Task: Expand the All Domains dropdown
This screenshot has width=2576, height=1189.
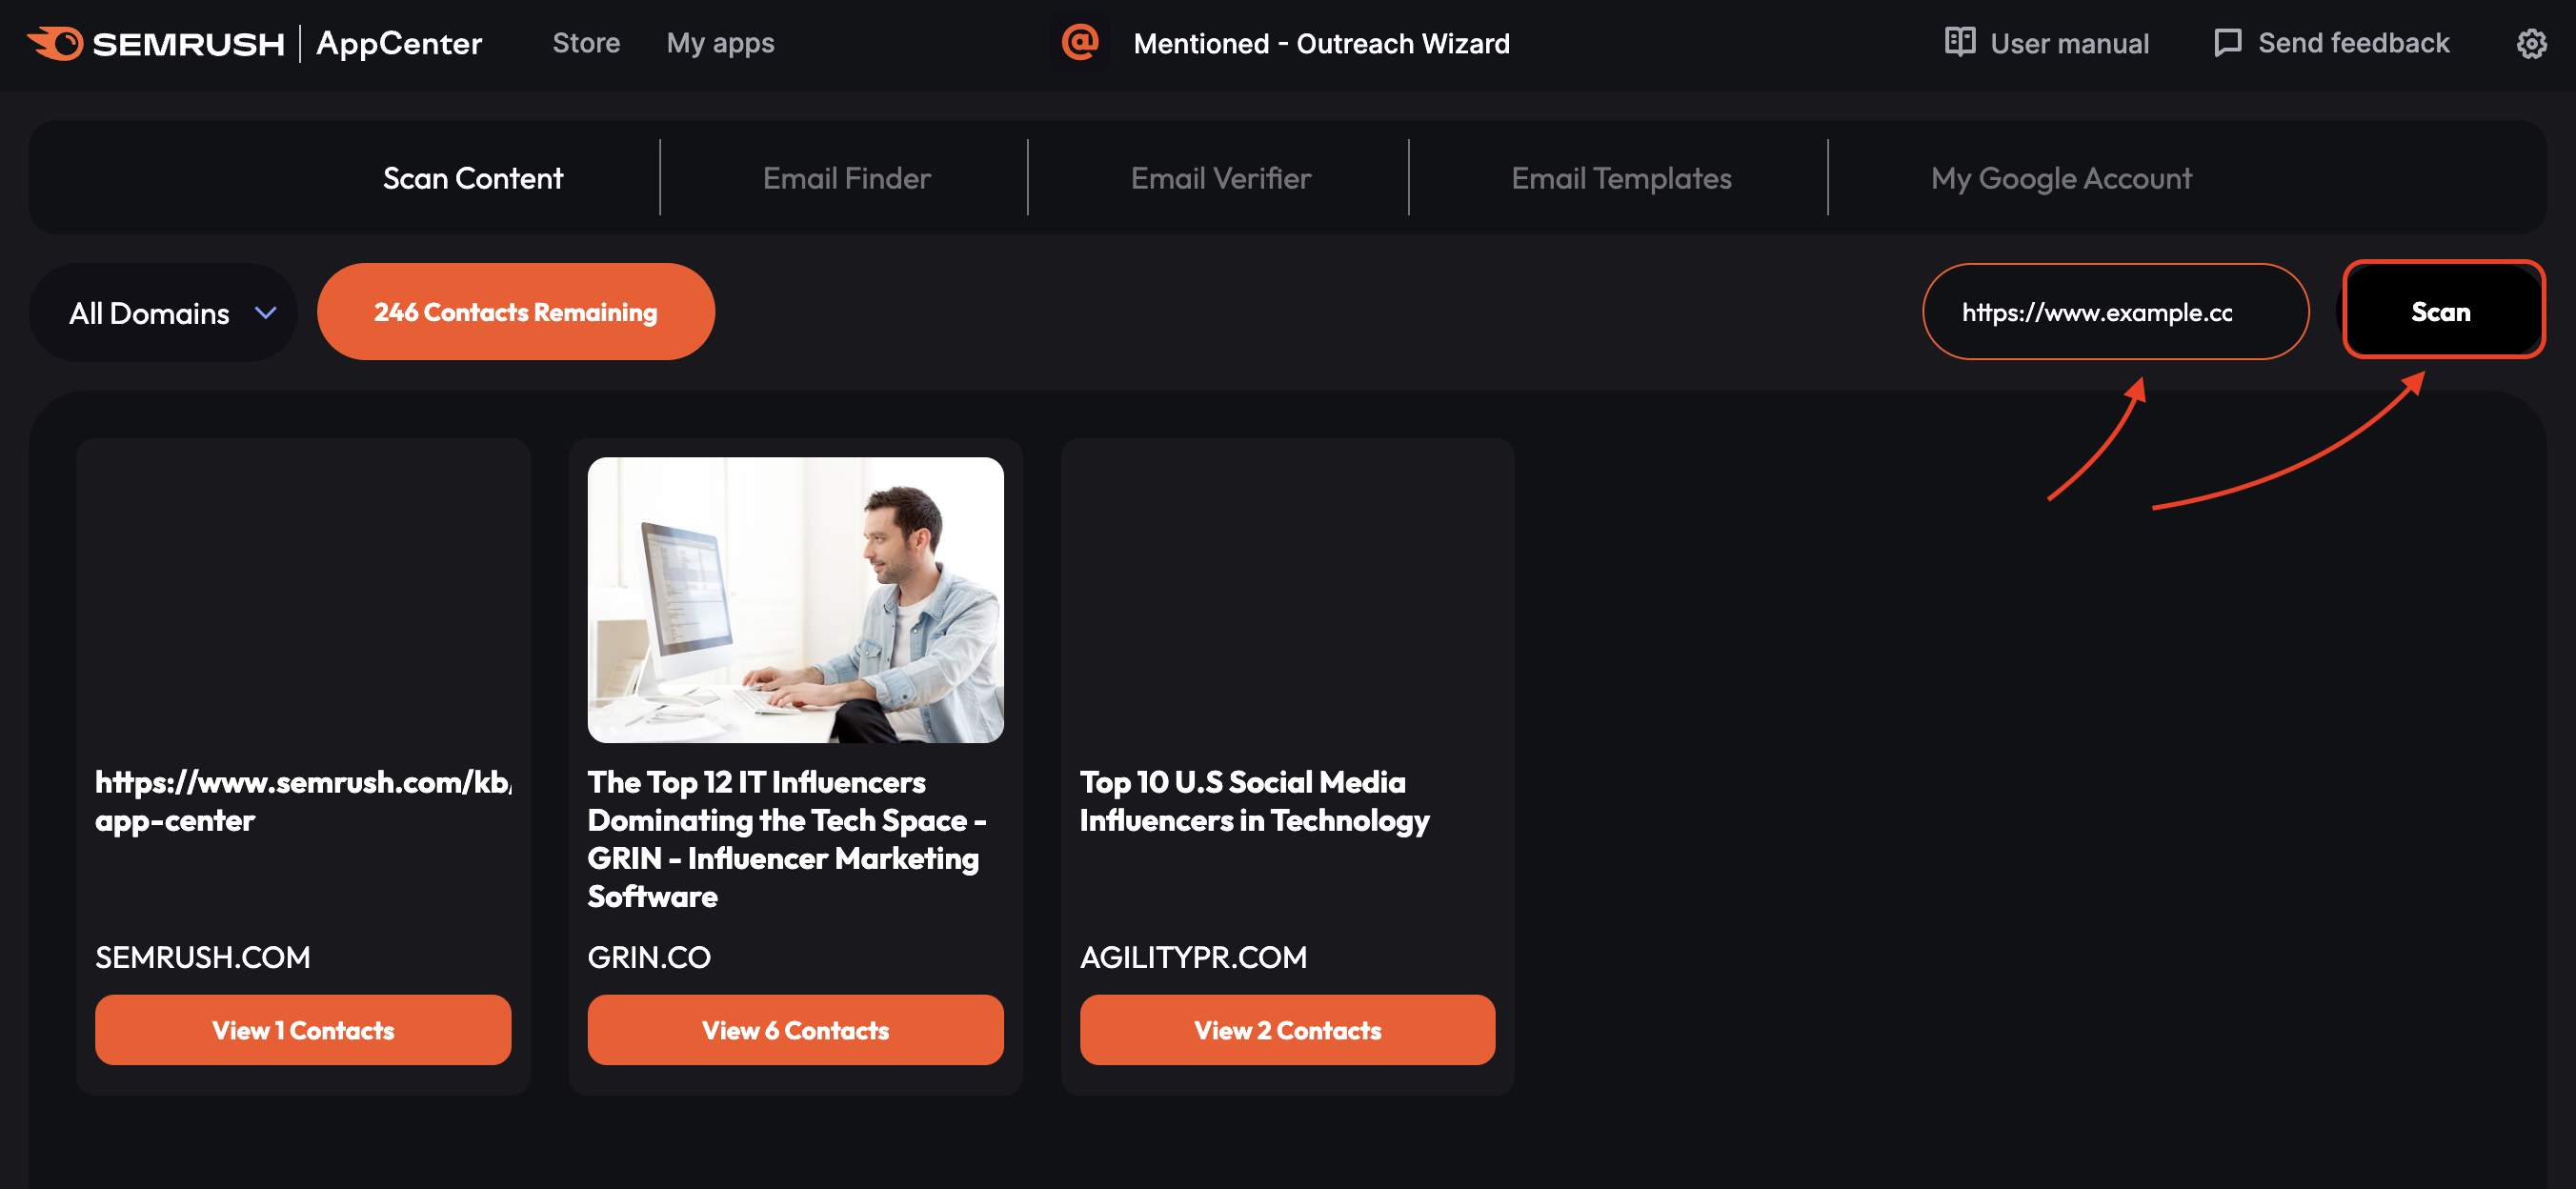Action: click(x=164, y=311)
